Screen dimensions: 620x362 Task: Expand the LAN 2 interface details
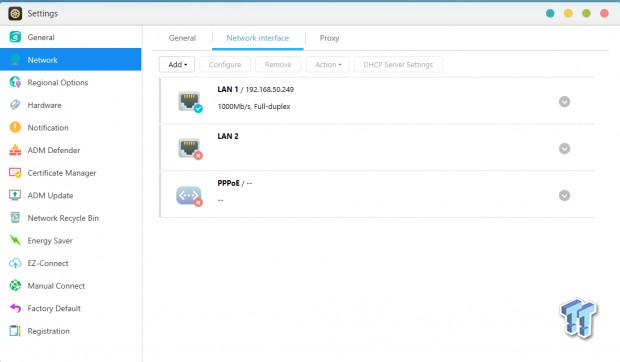click(x=564, y=149)
